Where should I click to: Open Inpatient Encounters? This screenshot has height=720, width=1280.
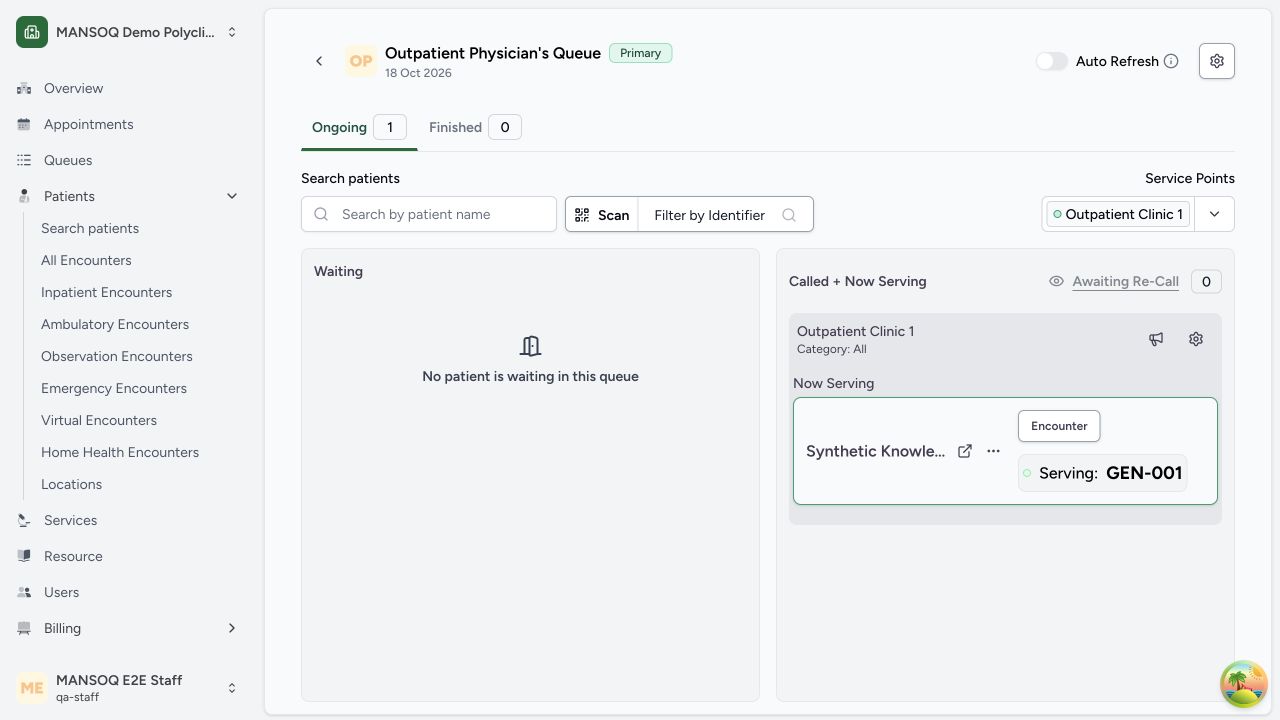point(106,292)
